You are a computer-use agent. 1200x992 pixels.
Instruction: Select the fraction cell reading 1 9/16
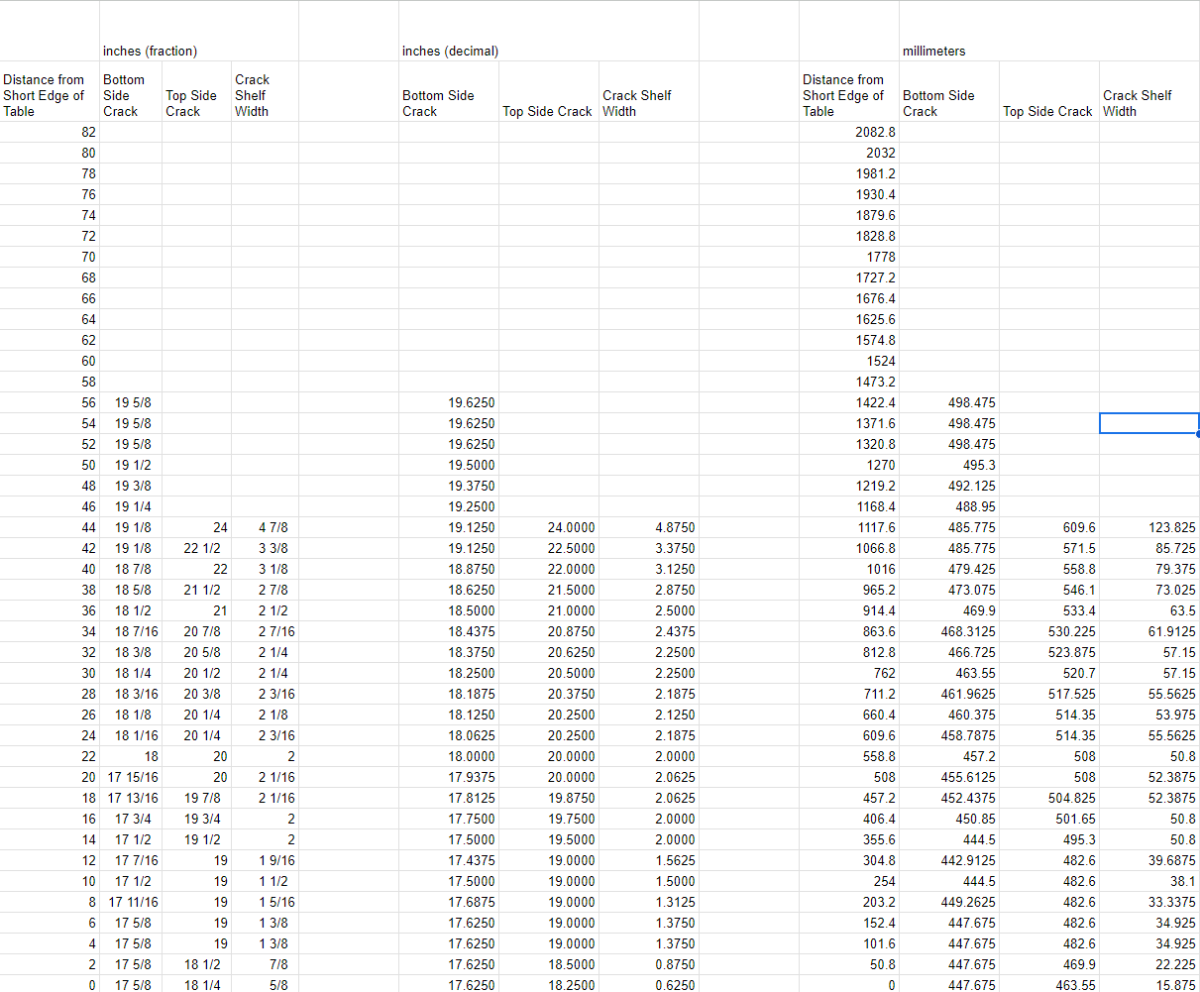[x=265, y=860]
